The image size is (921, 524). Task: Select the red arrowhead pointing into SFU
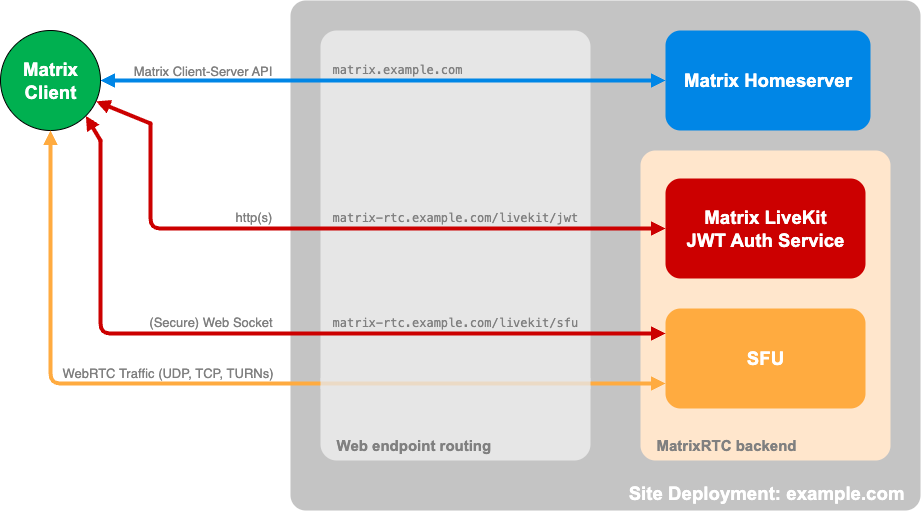[658, 334]
